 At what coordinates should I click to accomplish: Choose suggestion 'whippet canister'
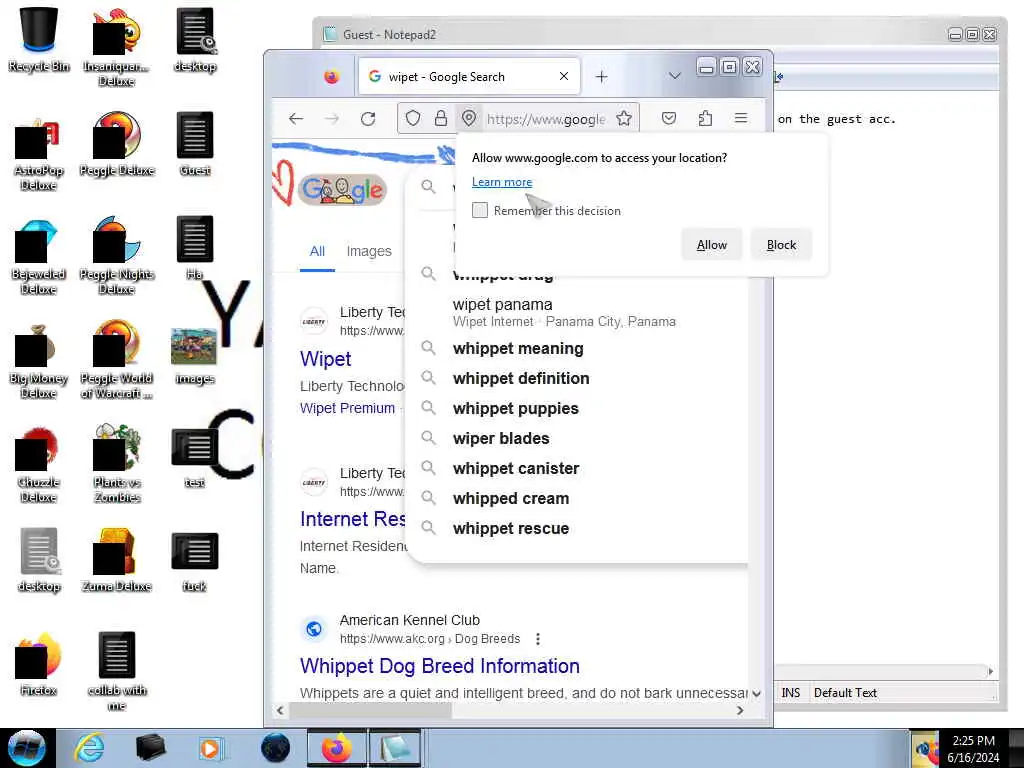coord(516,468)
